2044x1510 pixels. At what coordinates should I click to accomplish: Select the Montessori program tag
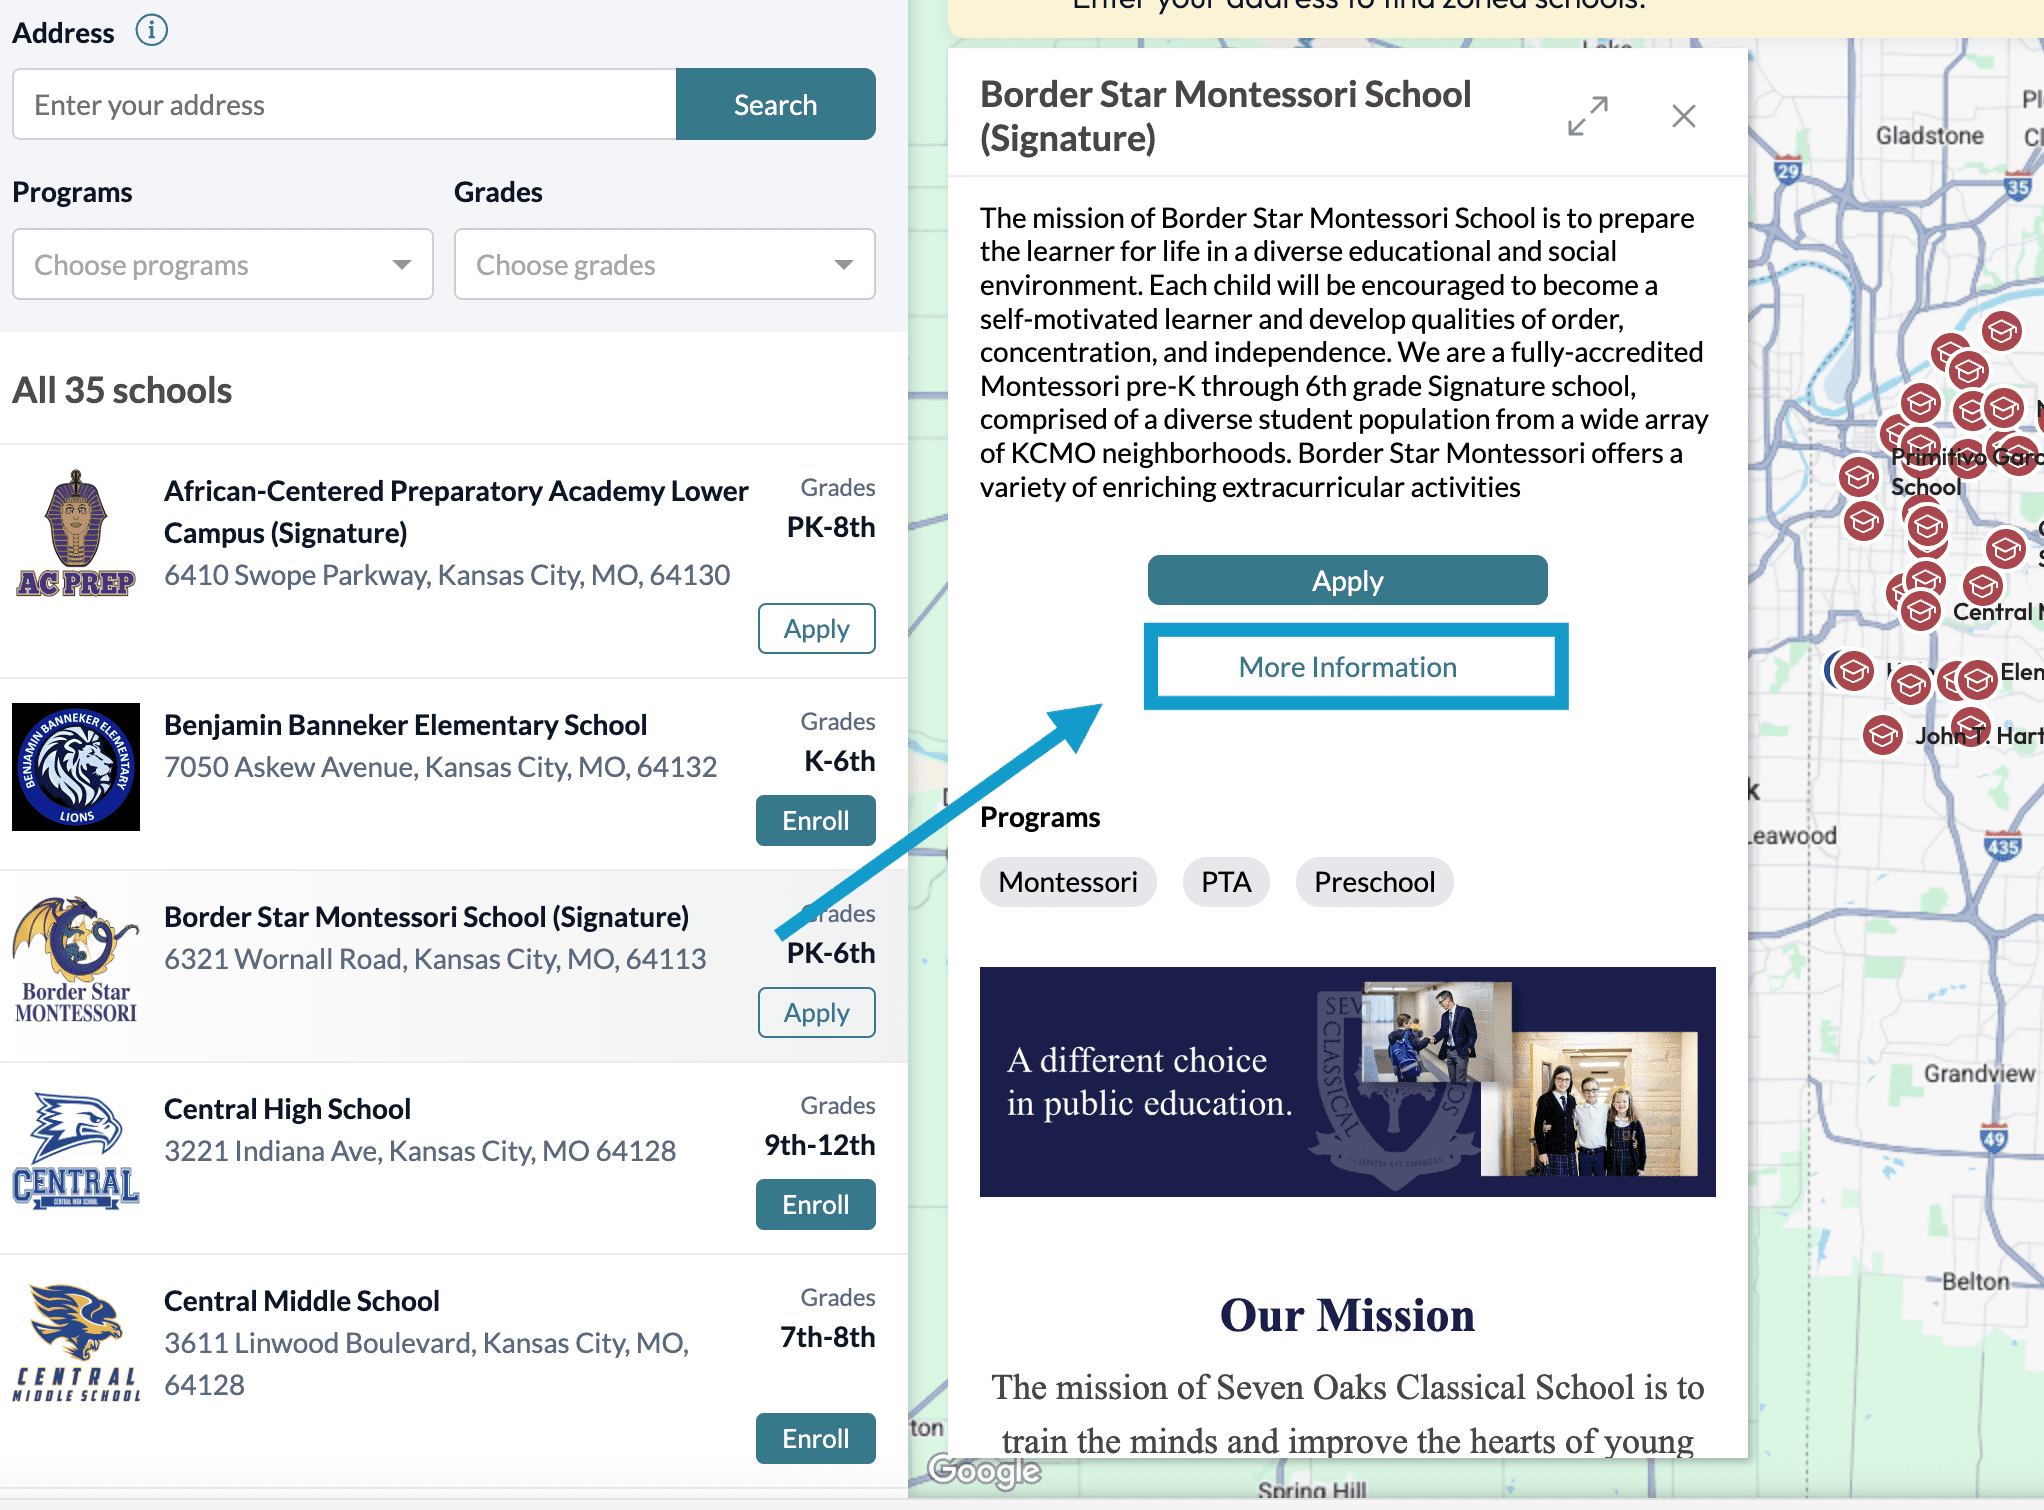click(1068, 881)
